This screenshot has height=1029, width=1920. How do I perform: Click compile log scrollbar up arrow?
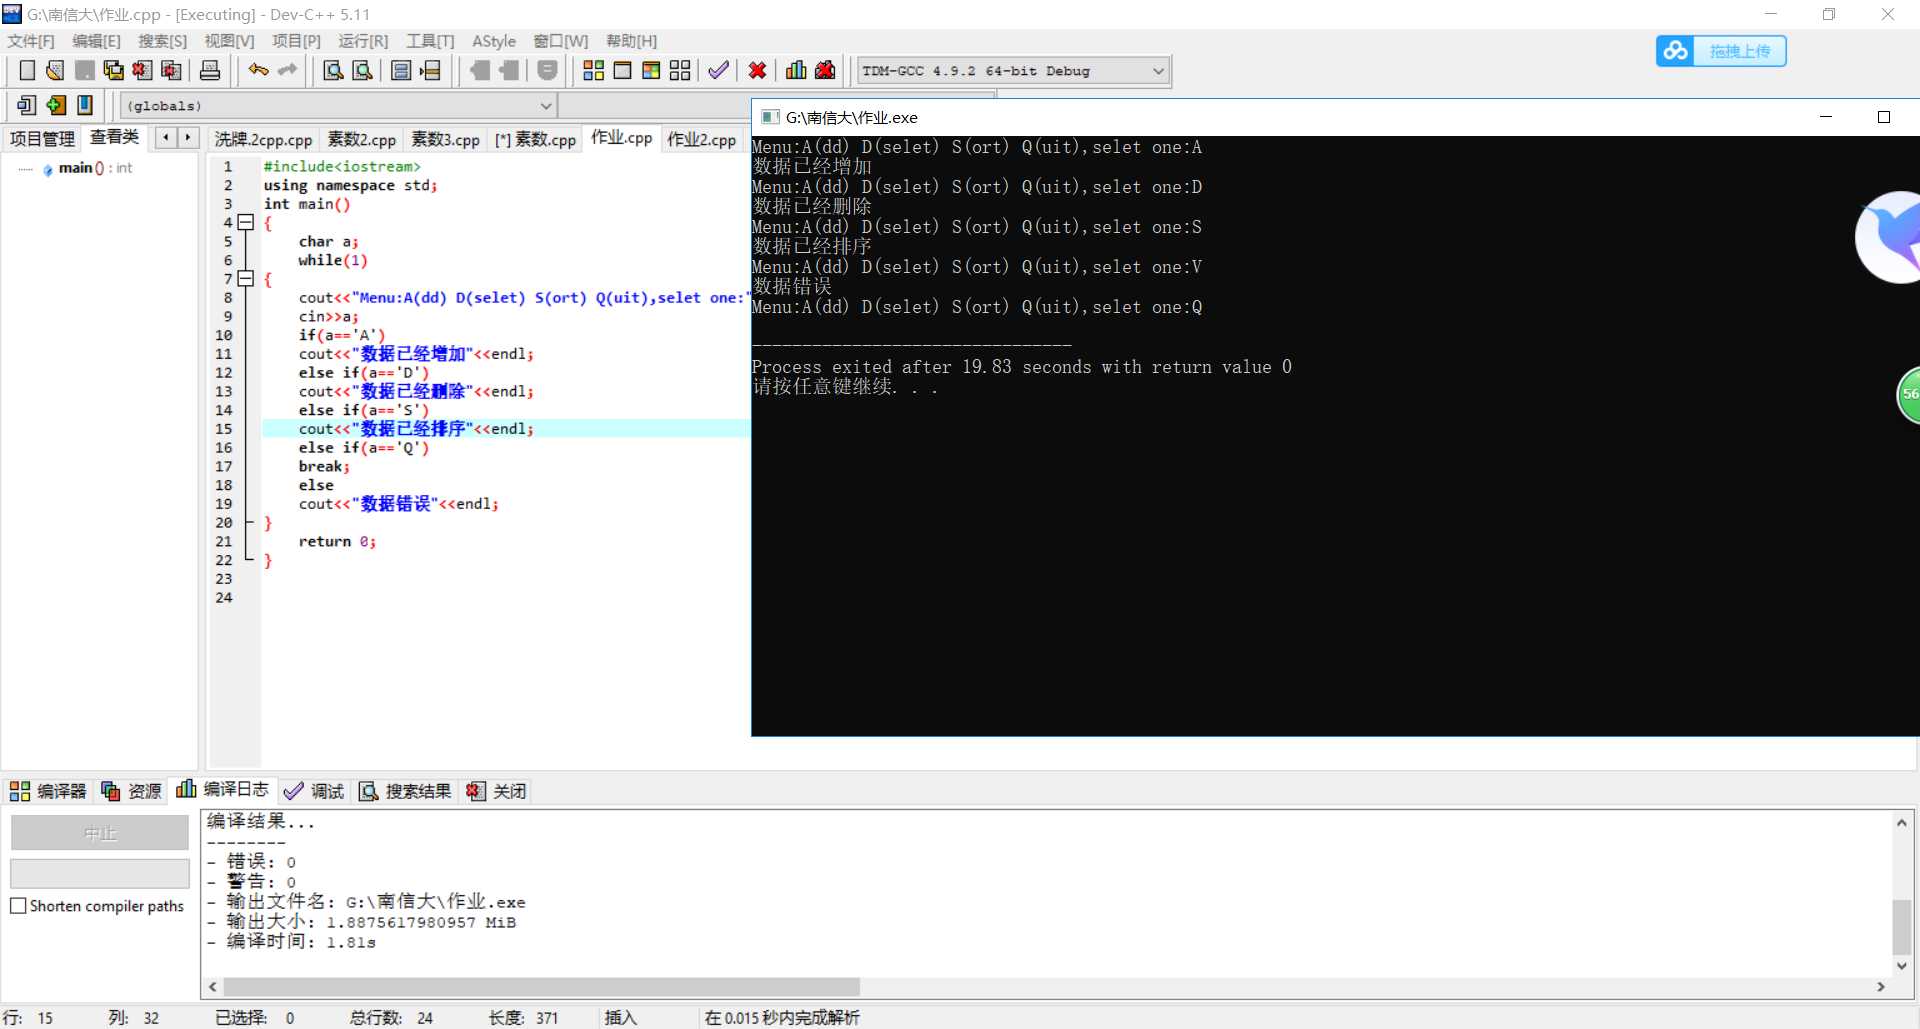1902,822
